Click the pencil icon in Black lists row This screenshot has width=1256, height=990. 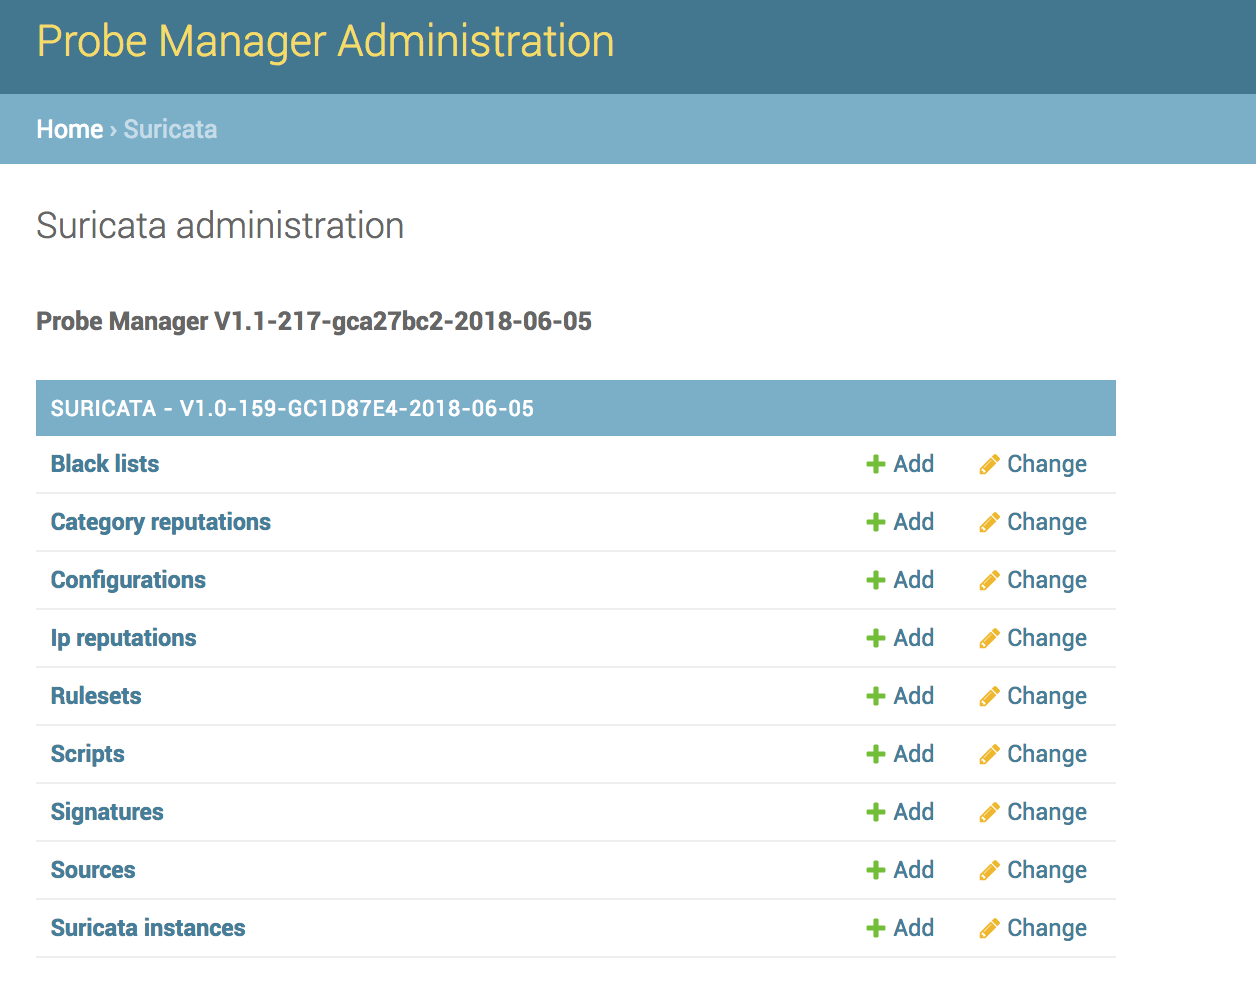pyautogui.click(x=989, y=464)
